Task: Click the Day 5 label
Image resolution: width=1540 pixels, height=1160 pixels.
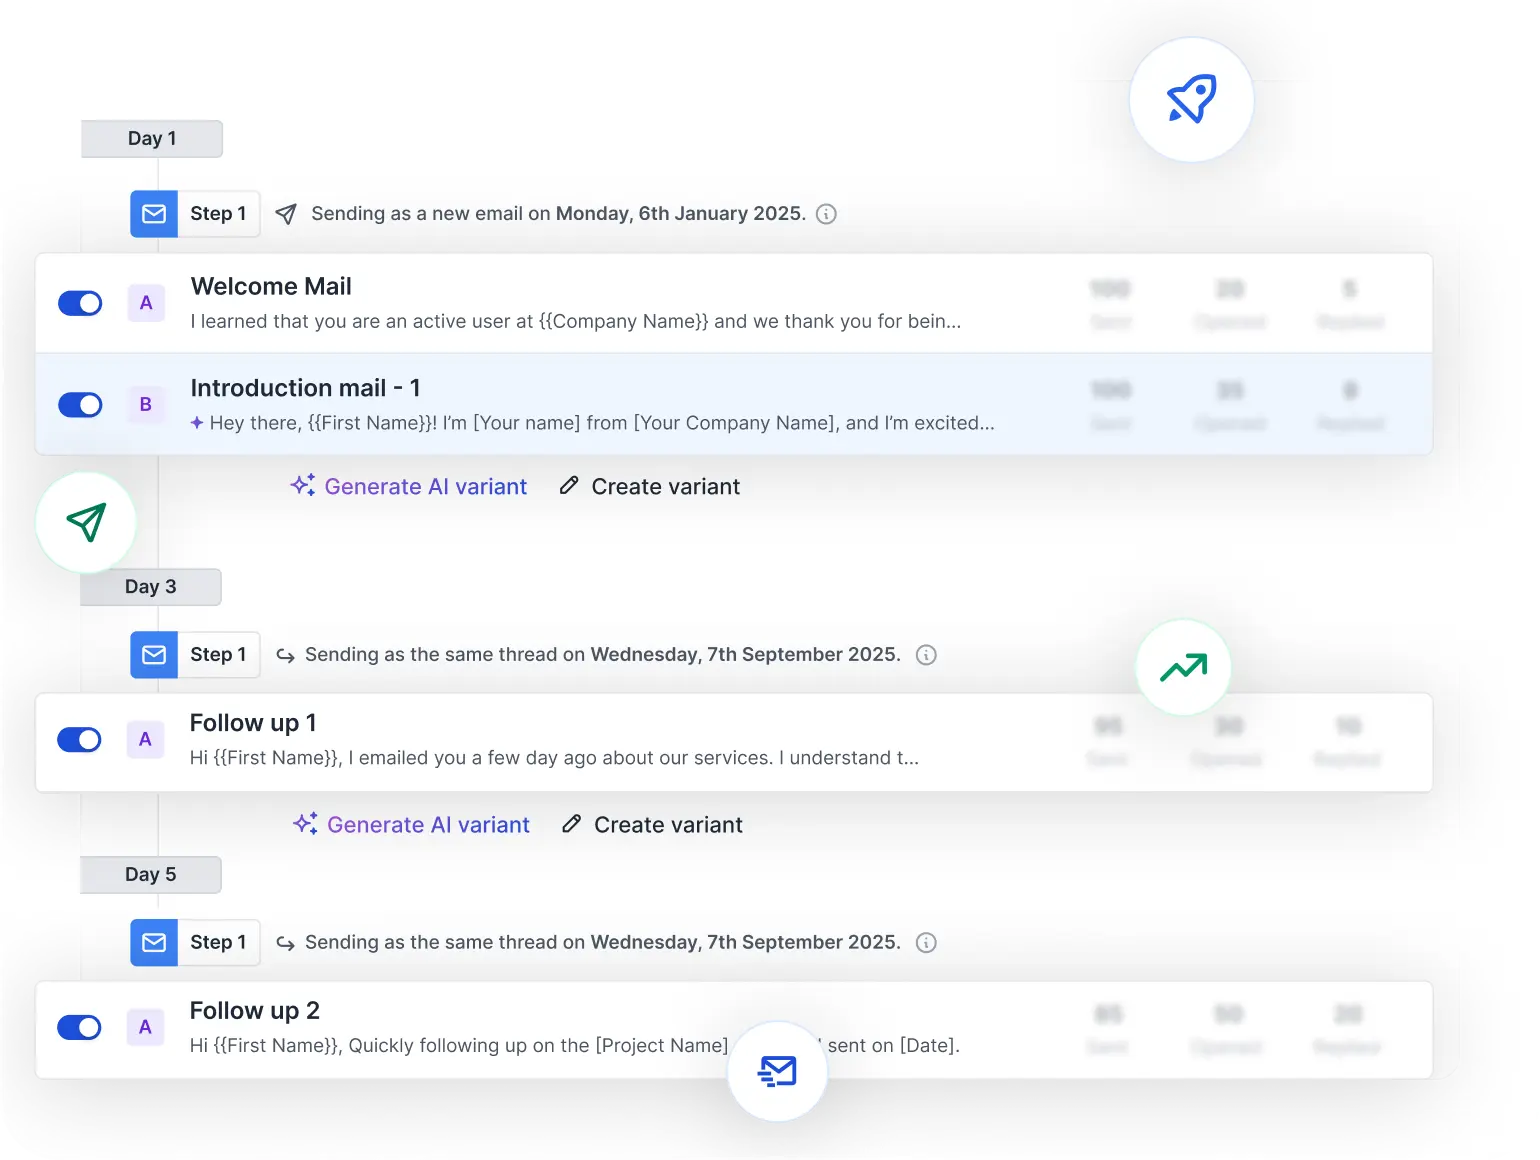Action: tap(150, 874)
